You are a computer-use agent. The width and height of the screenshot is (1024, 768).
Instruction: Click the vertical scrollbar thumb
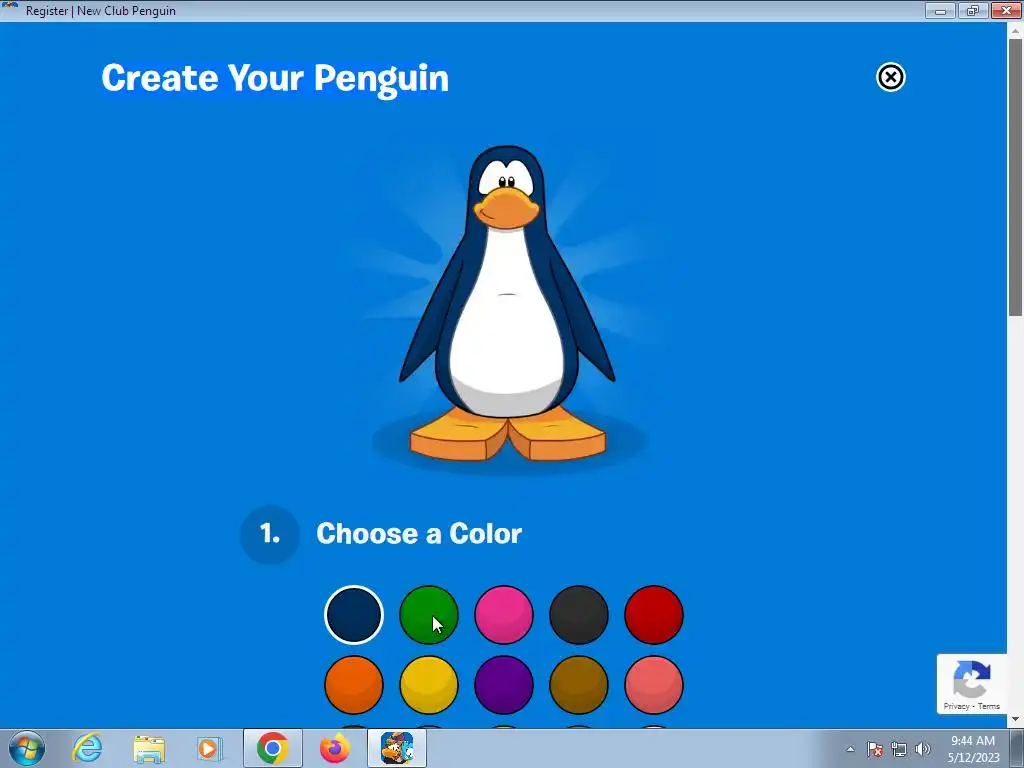tap(1016, 176)
